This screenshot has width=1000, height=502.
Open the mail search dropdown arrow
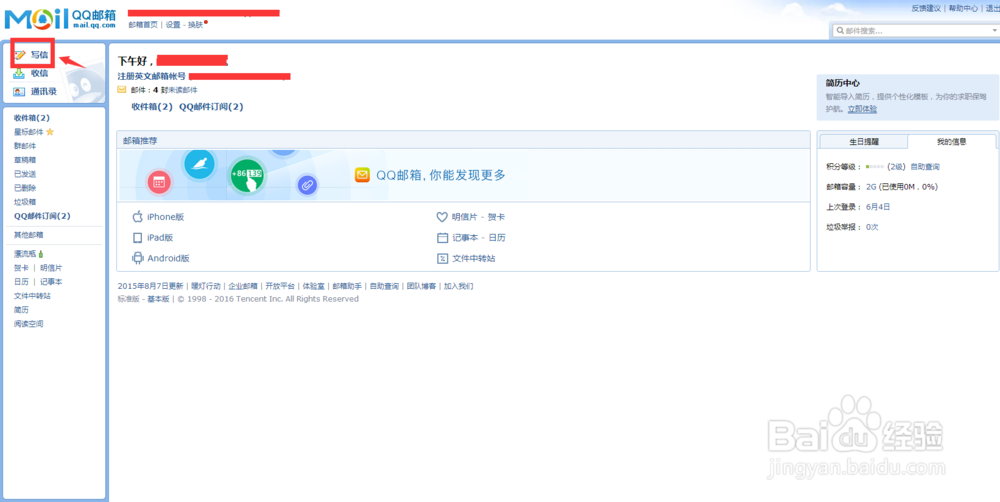point(995,31)
